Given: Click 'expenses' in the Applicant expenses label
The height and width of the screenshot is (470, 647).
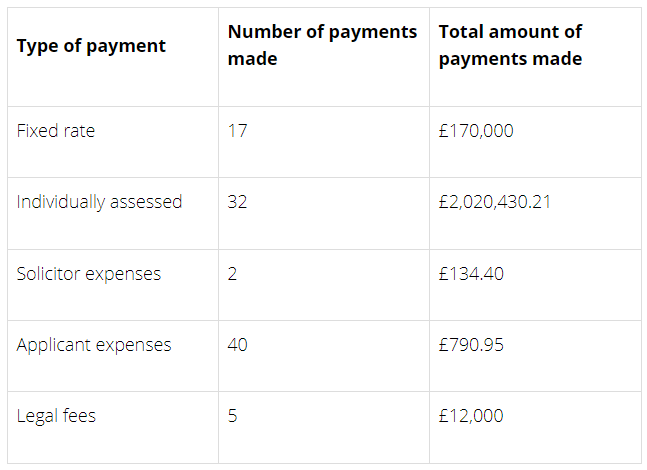Looking at the screenshot, I should pos(134,345).
